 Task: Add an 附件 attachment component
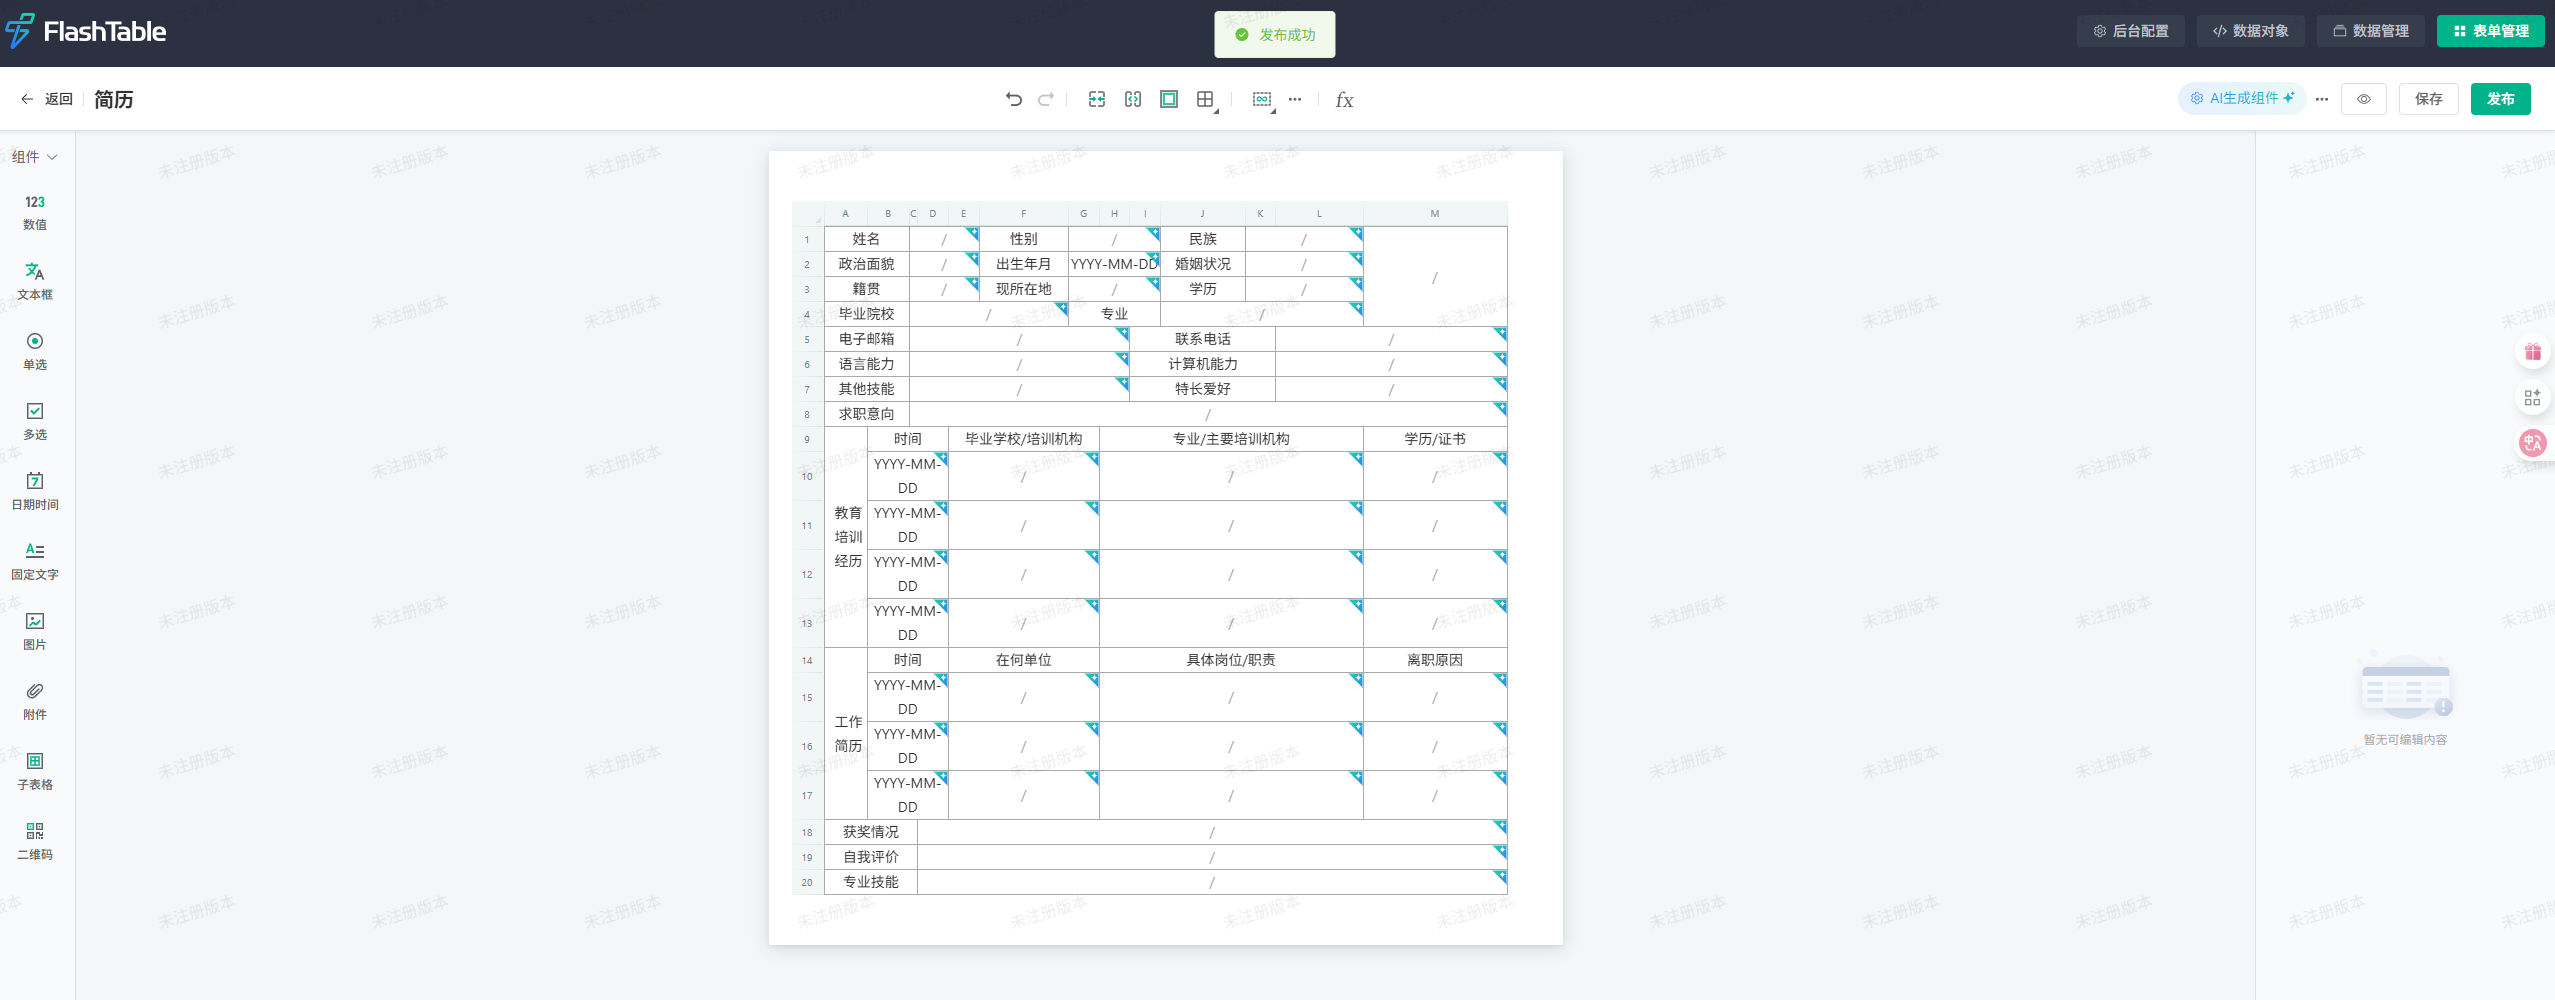click(x=35, y=702)
